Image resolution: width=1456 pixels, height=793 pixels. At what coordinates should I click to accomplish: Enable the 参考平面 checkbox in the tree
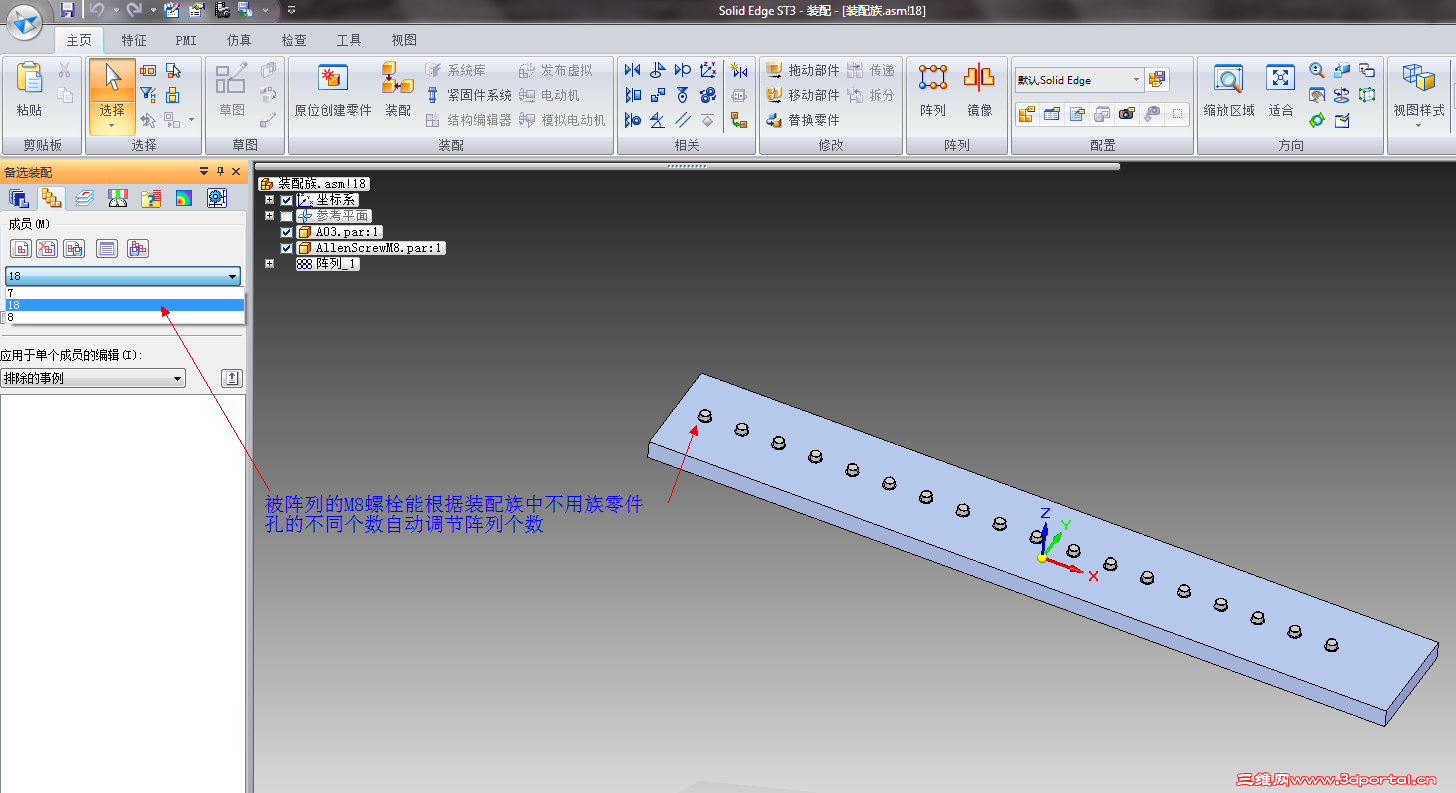[x=287, y=216]
